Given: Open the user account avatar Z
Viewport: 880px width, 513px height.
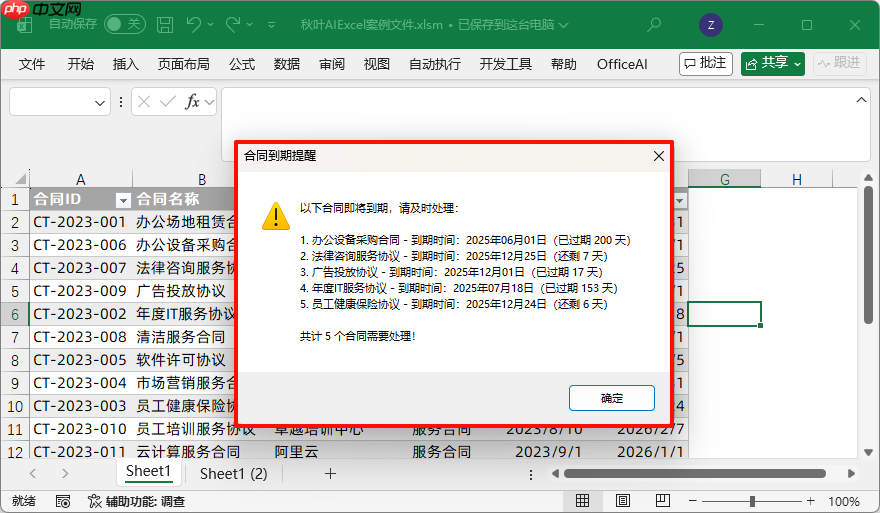Looking at the screenshot, I should 711,25.
